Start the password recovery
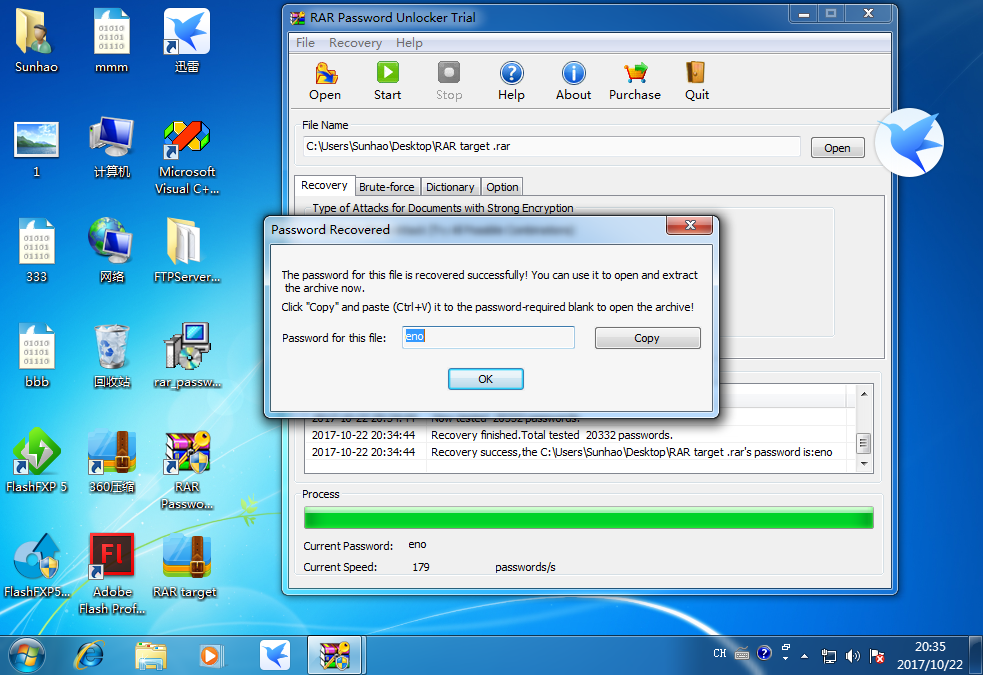Screen dimensions: 983x675 (x=387, y=81)
